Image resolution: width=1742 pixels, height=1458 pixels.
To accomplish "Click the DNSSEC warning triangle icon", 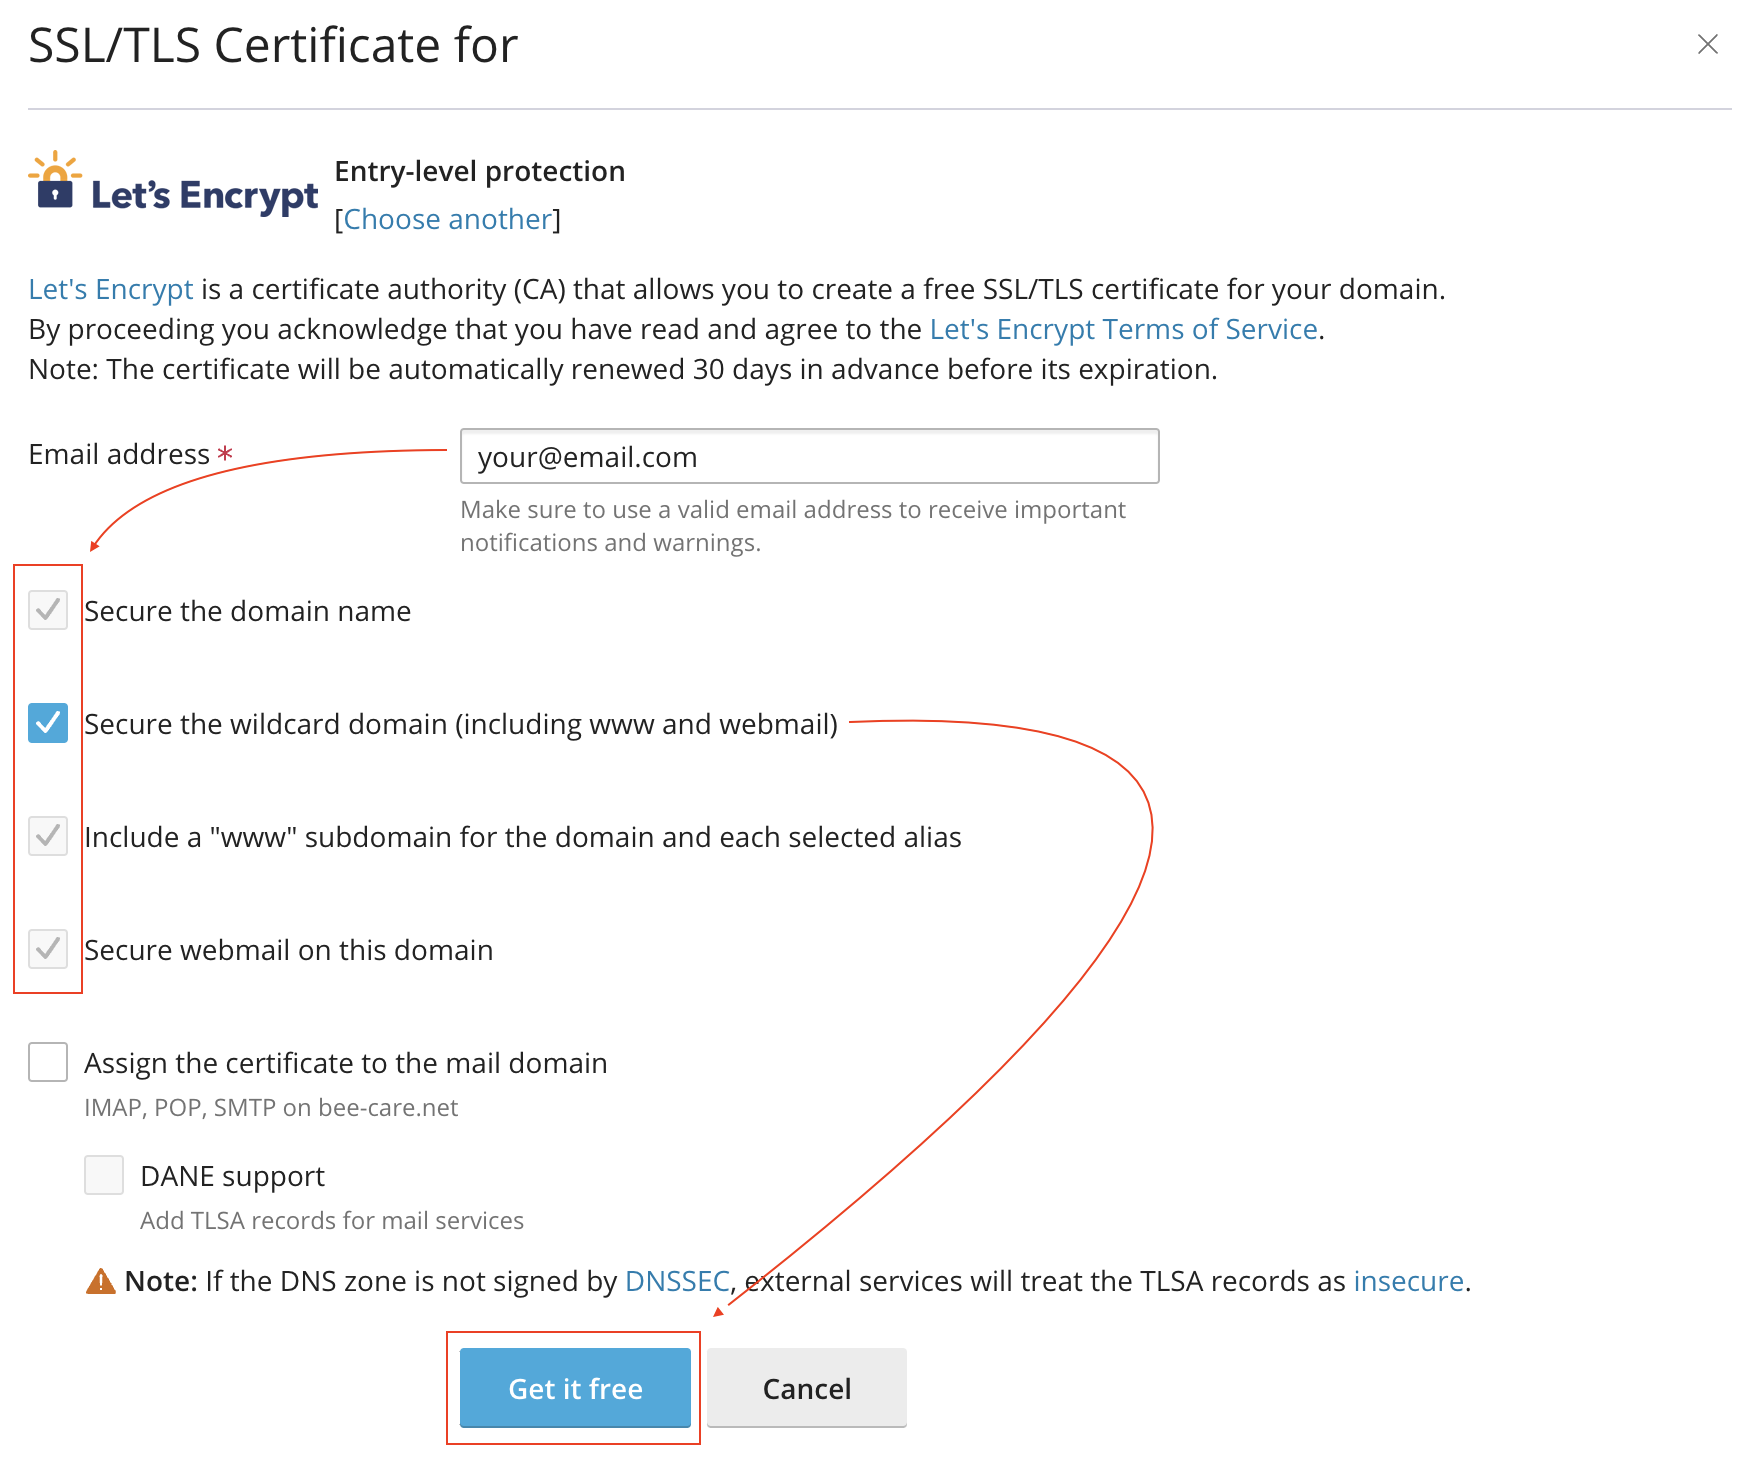I will coord(100,1281).
